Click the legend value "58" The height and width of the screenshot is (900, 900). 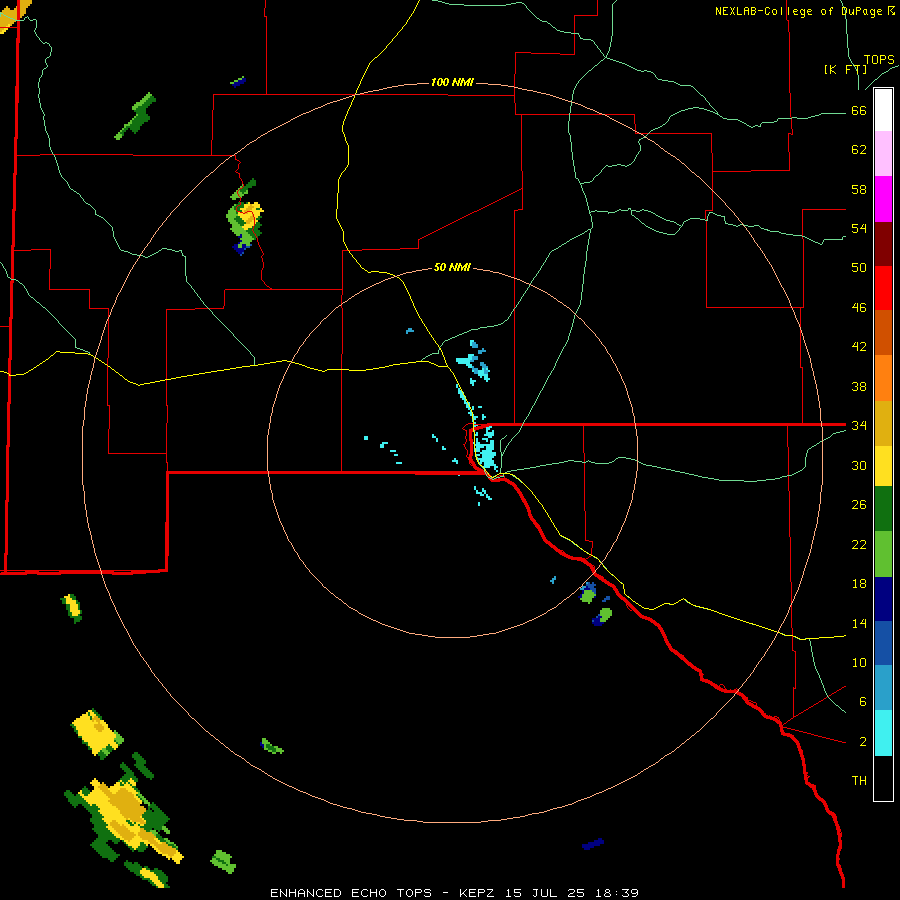click(x=859, y=189)
